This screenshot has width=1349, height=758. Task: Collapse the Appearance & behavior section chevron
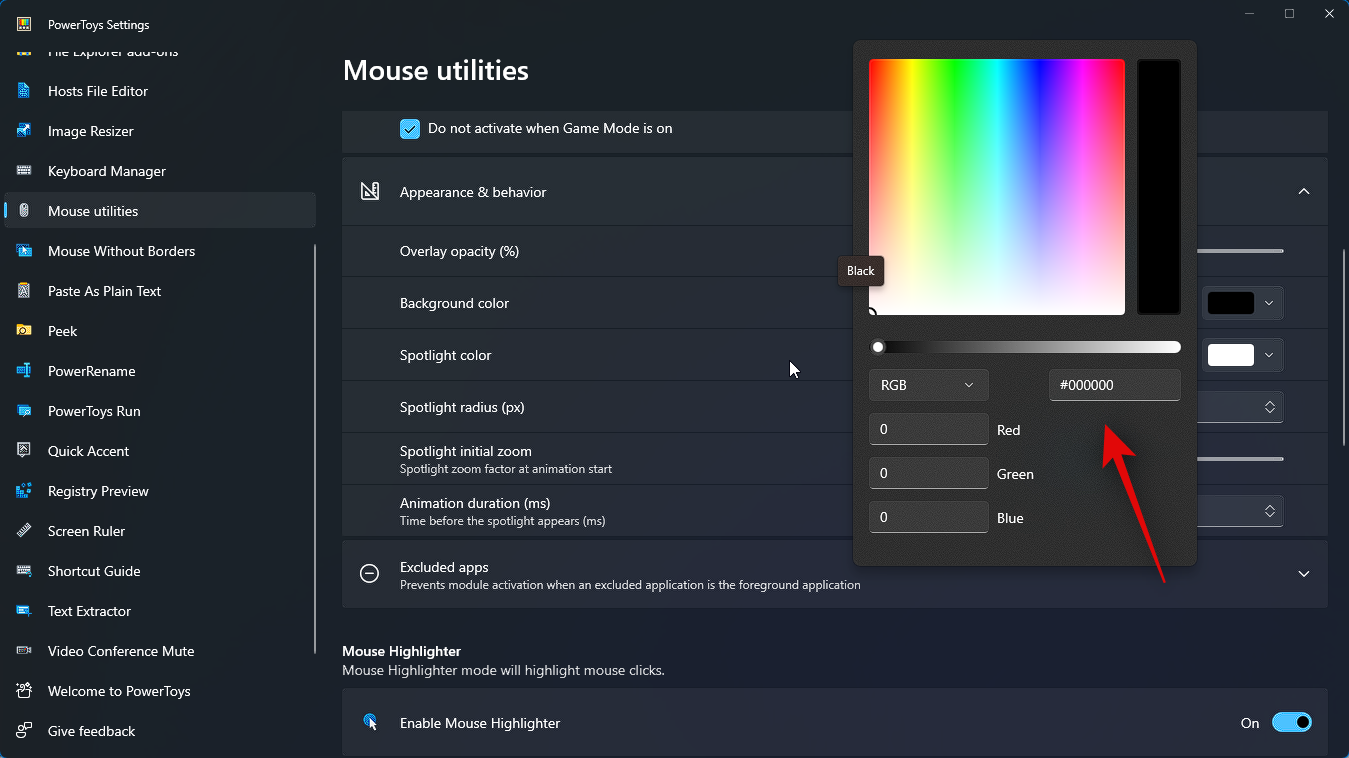click(x=1304, y=191)
